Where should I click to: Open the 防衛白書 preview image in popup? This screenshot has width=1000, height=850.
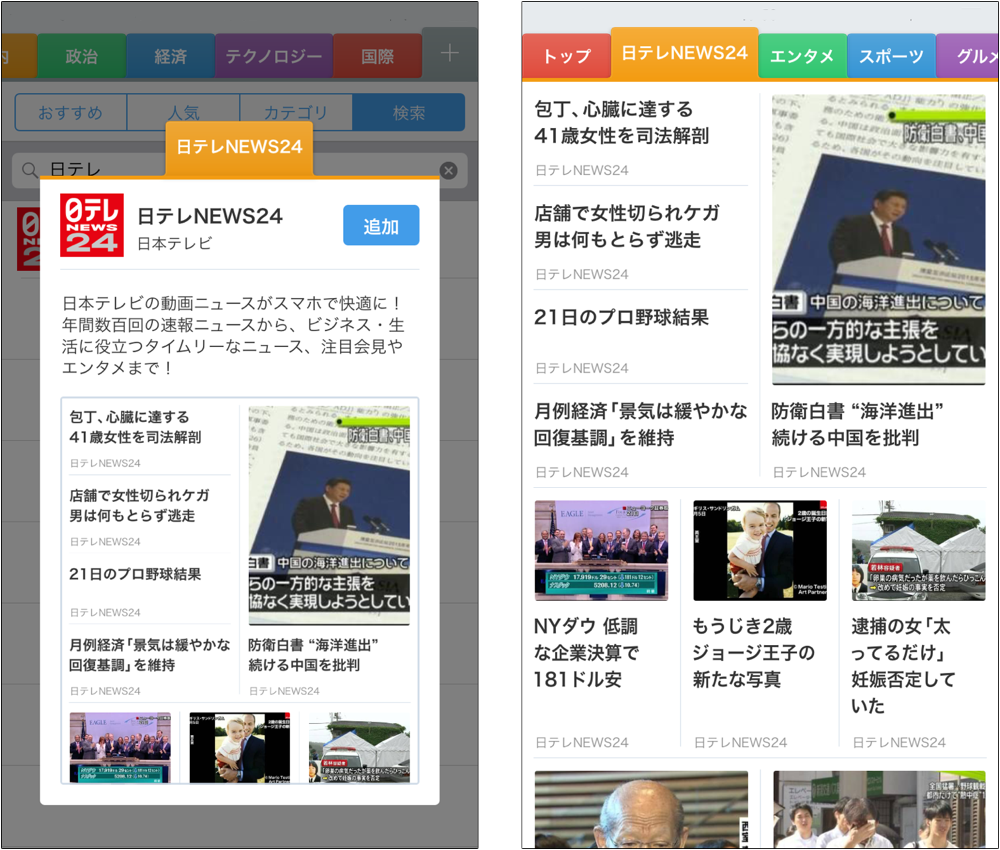click(x=329, y=516)
